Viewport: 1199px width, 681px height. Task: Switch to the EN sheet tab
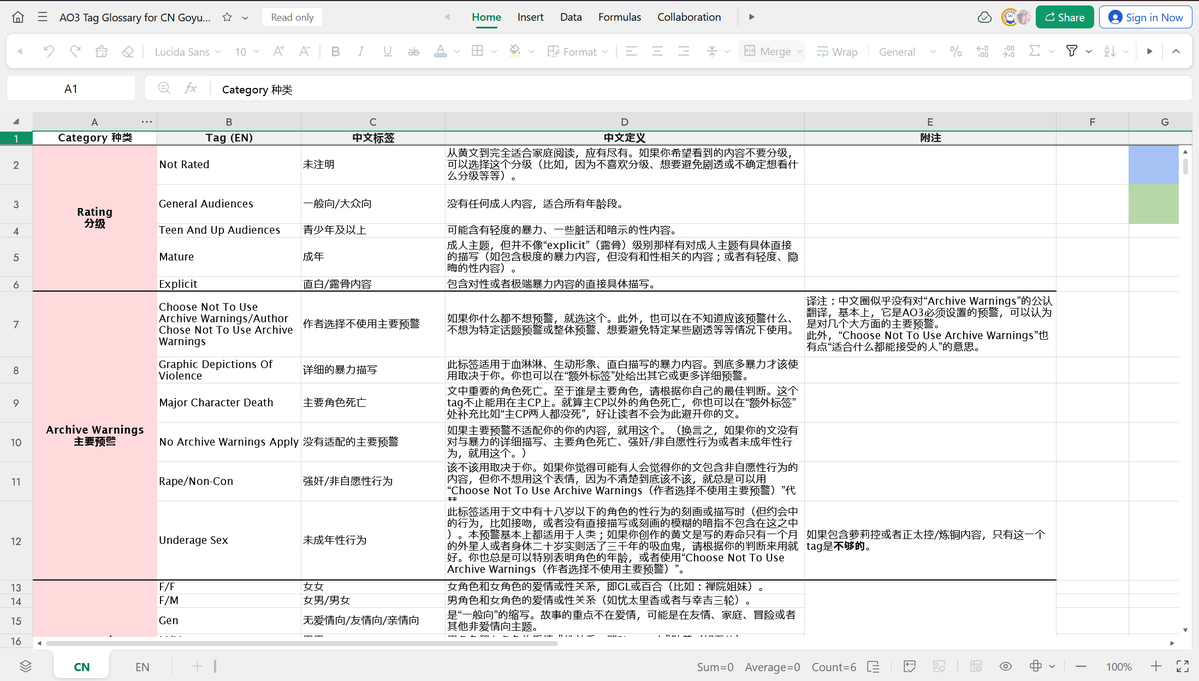[x=142, y=666]
